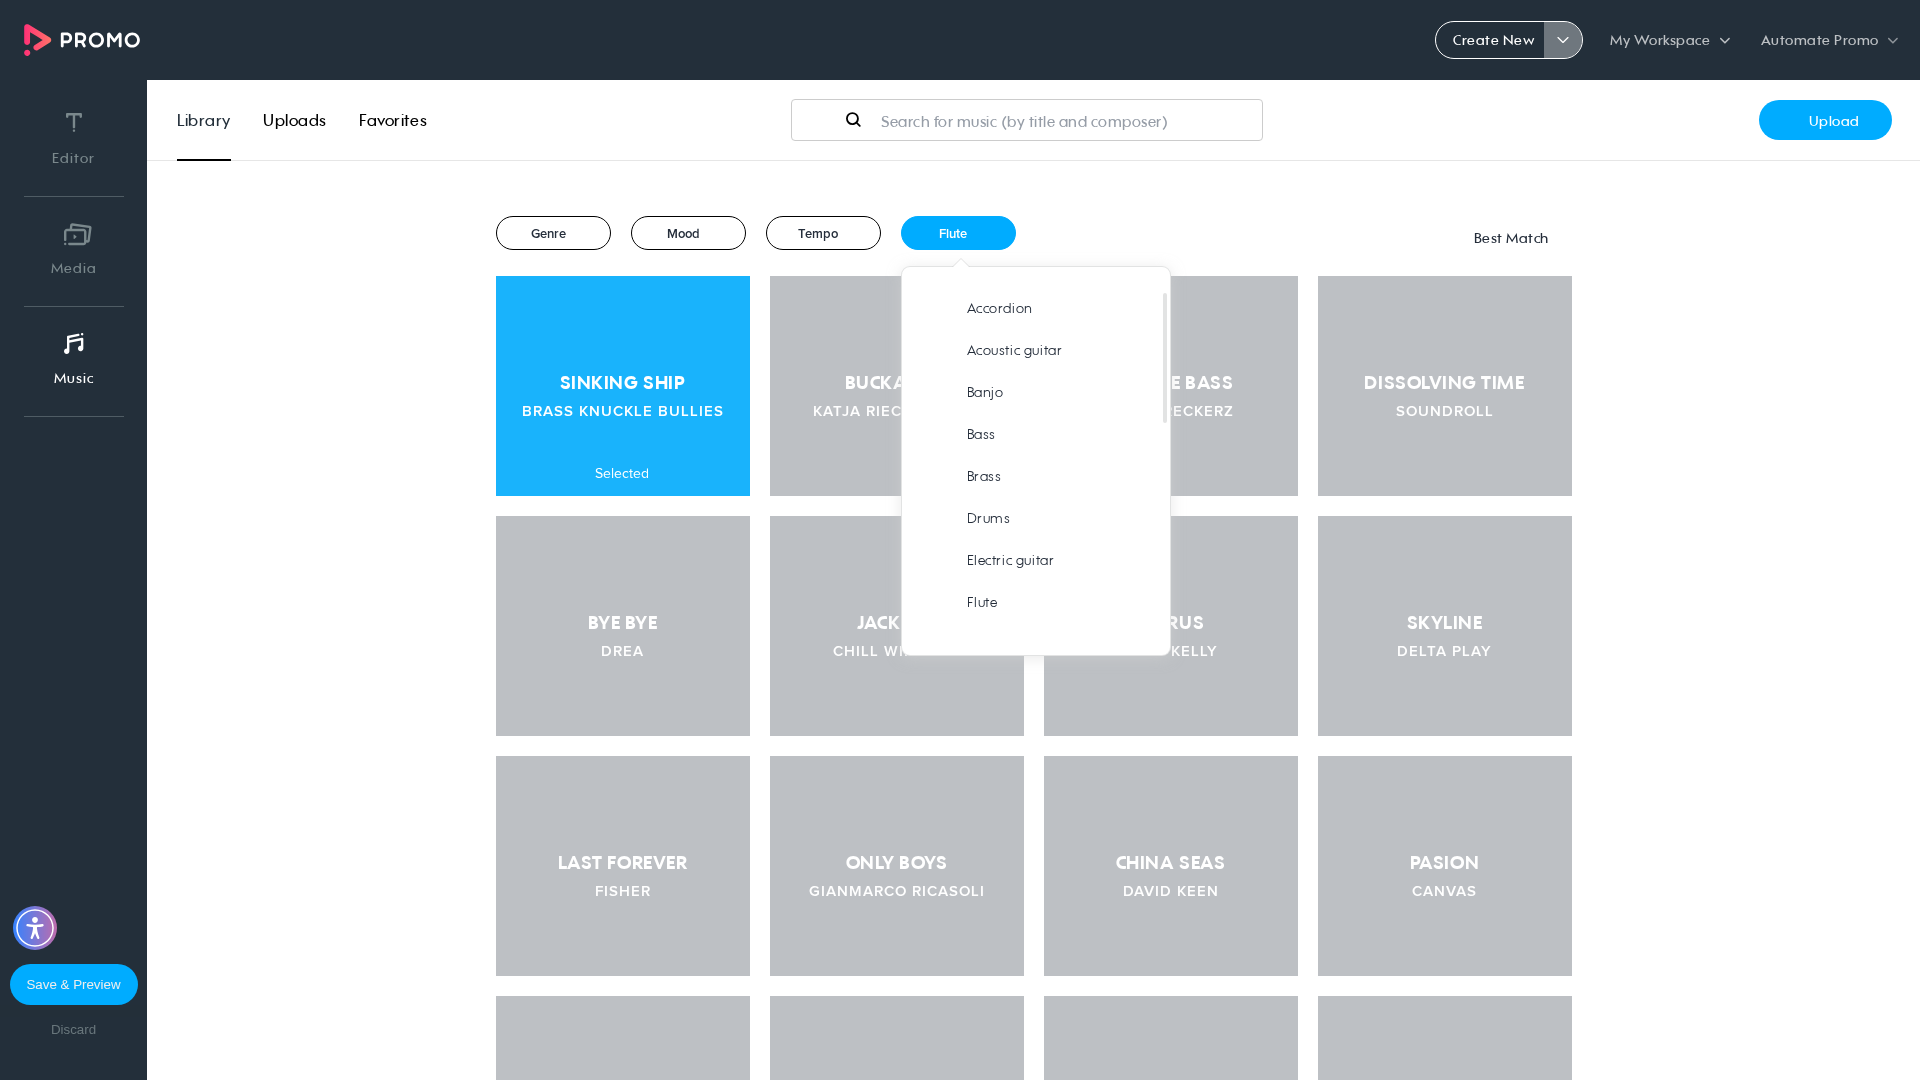This screenshot has width=1920, height=1080.
Task: Select the Sinking Ship track
Action: point(623,386)
